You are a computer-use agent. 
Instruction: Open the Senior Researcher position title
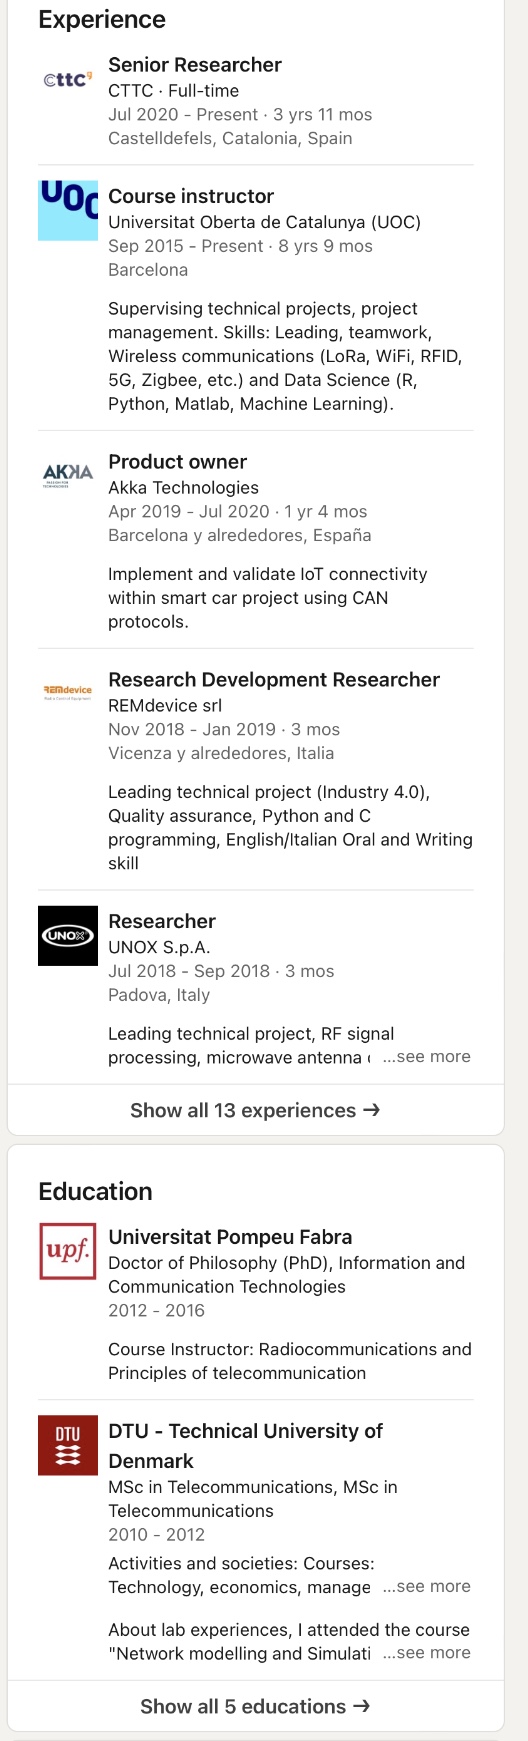pos(195,65)
